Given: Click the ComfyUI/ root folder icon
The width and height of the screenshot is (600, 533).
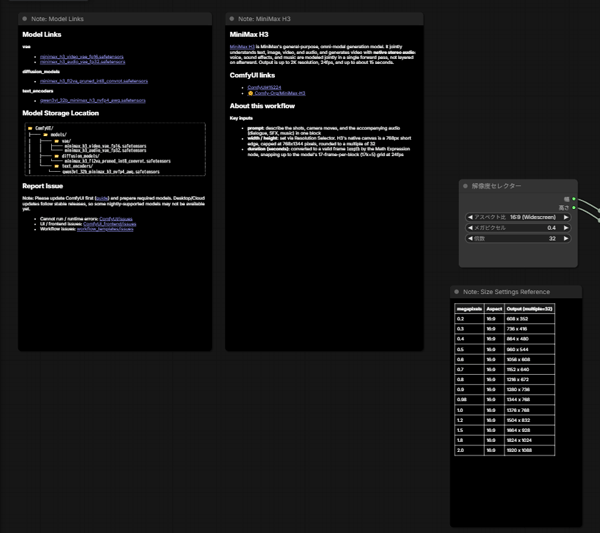Looking at the screenshot, I should [30, 128].
